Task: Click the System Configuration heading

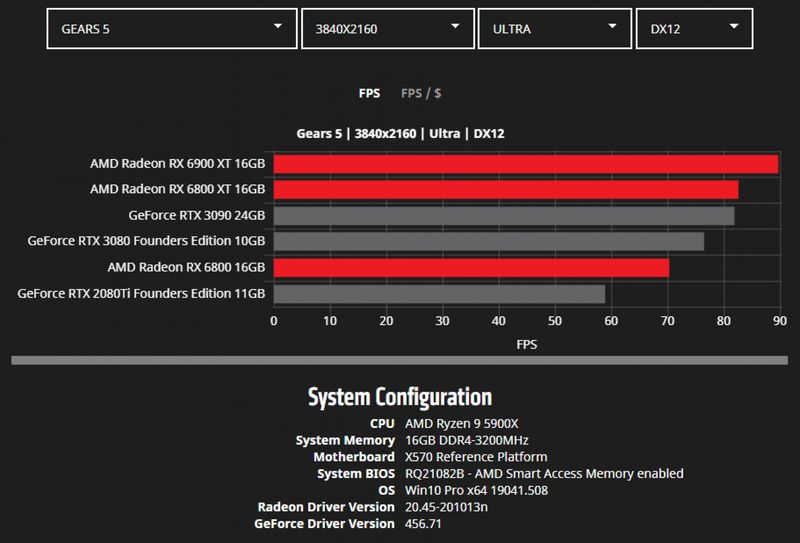Action: tap(400, 397)
